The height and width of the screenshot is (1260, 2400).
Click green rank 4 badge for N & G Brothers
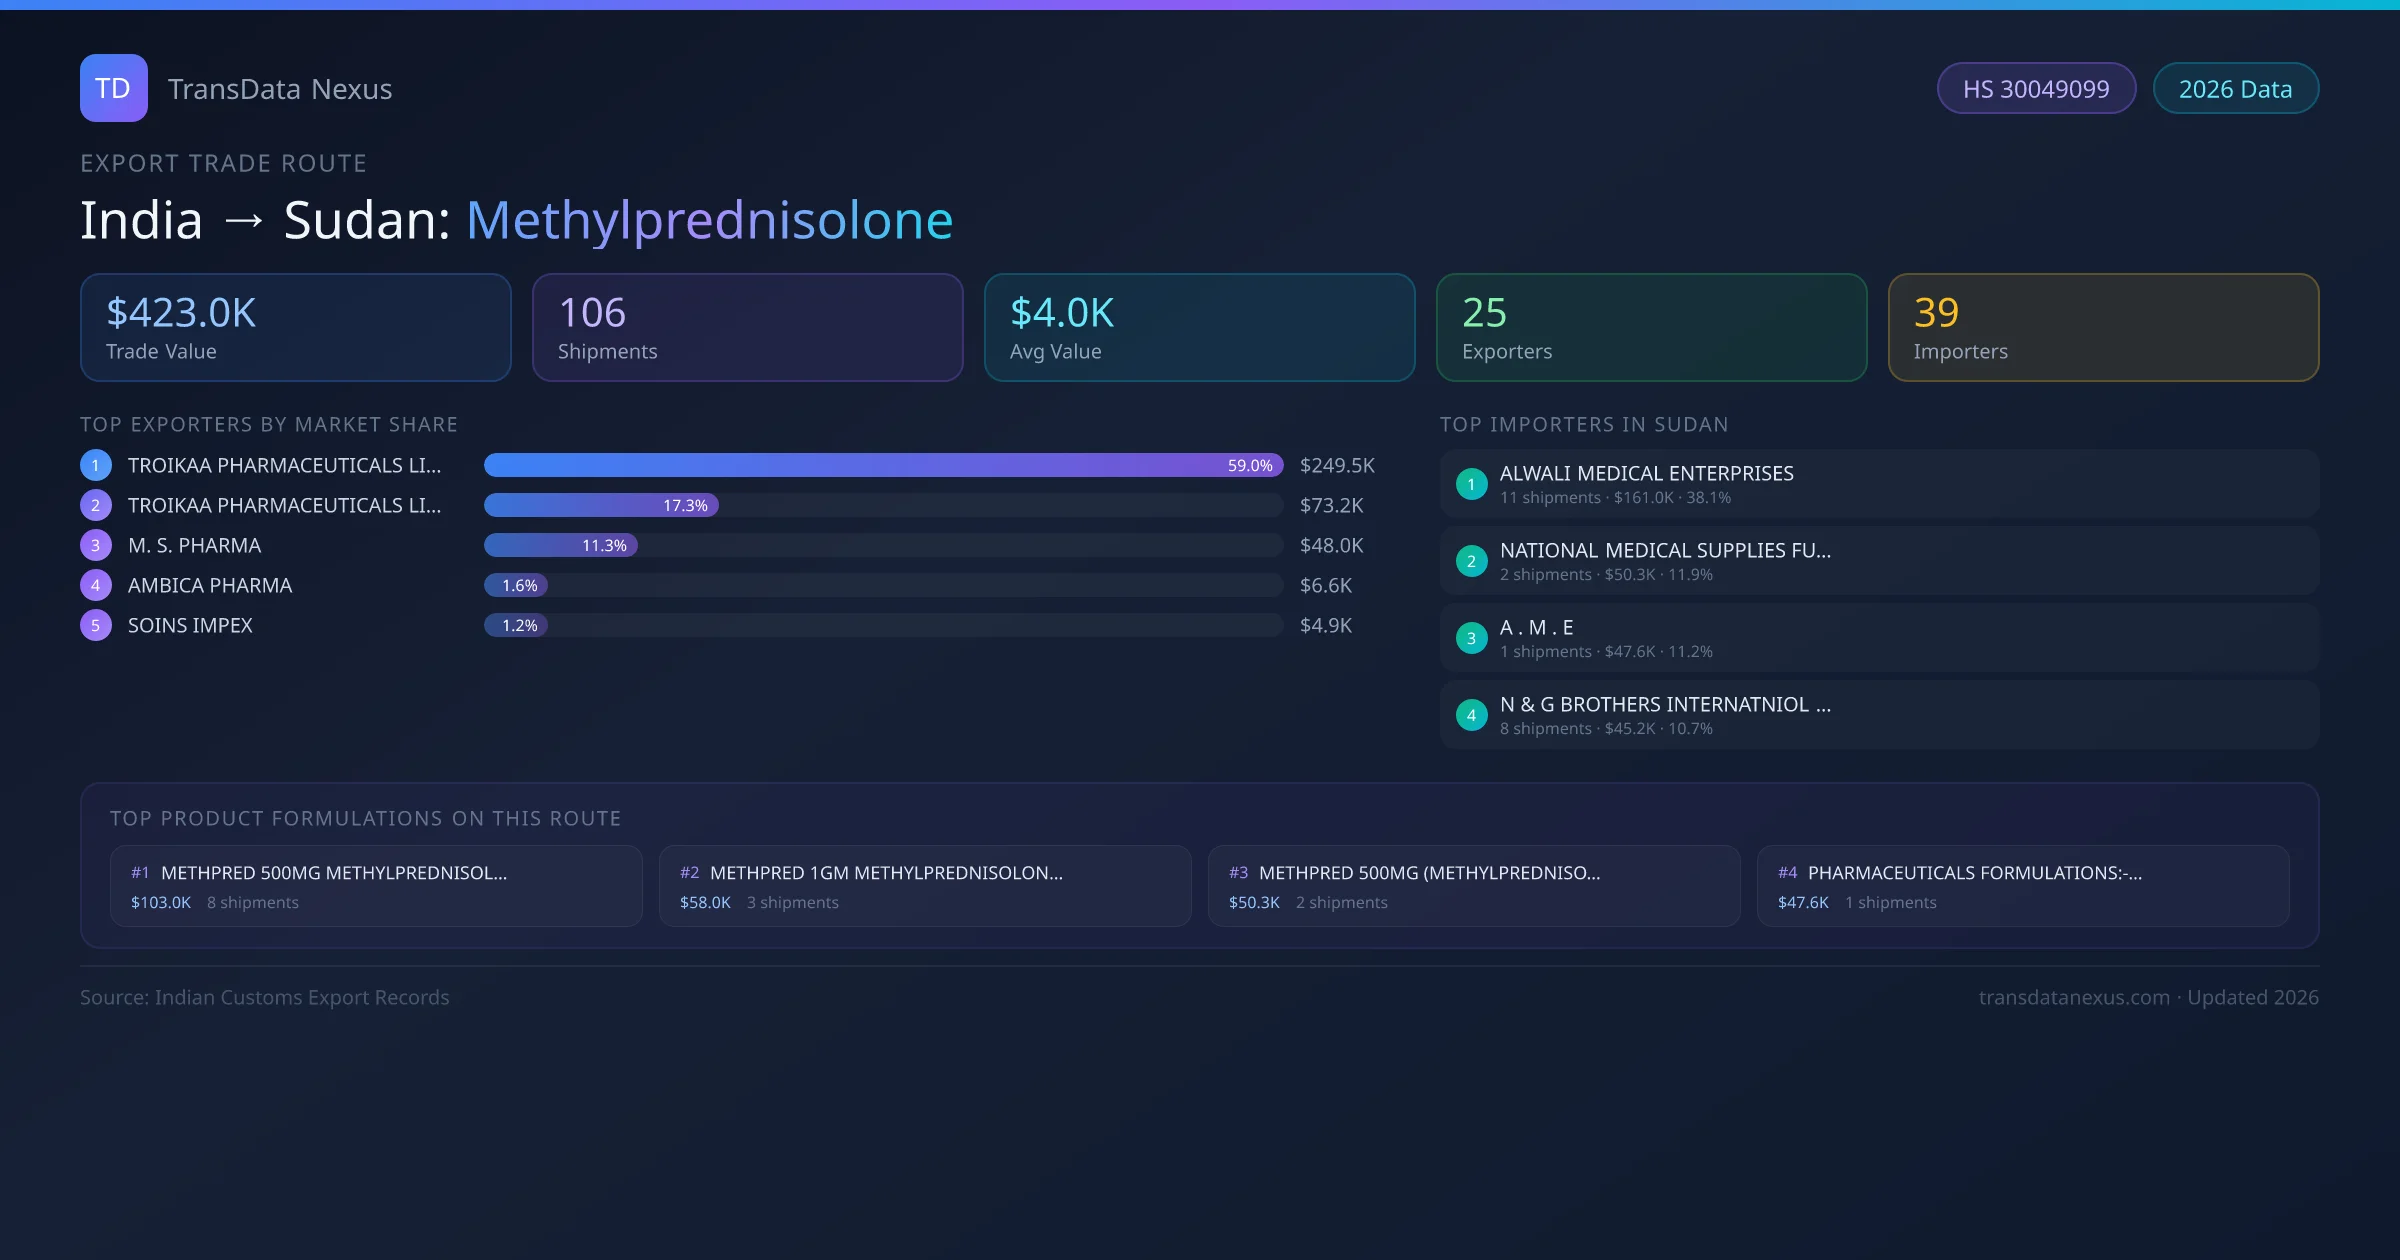[1471, 715]
